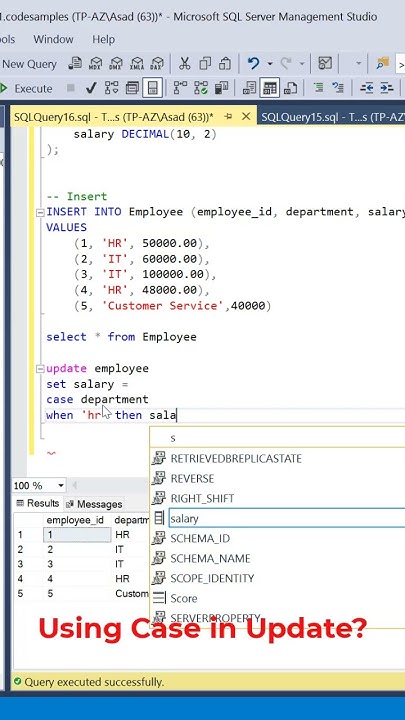Switch output to Results to Grid
This screenshot has width=405, height=720.
click(270, 88)
